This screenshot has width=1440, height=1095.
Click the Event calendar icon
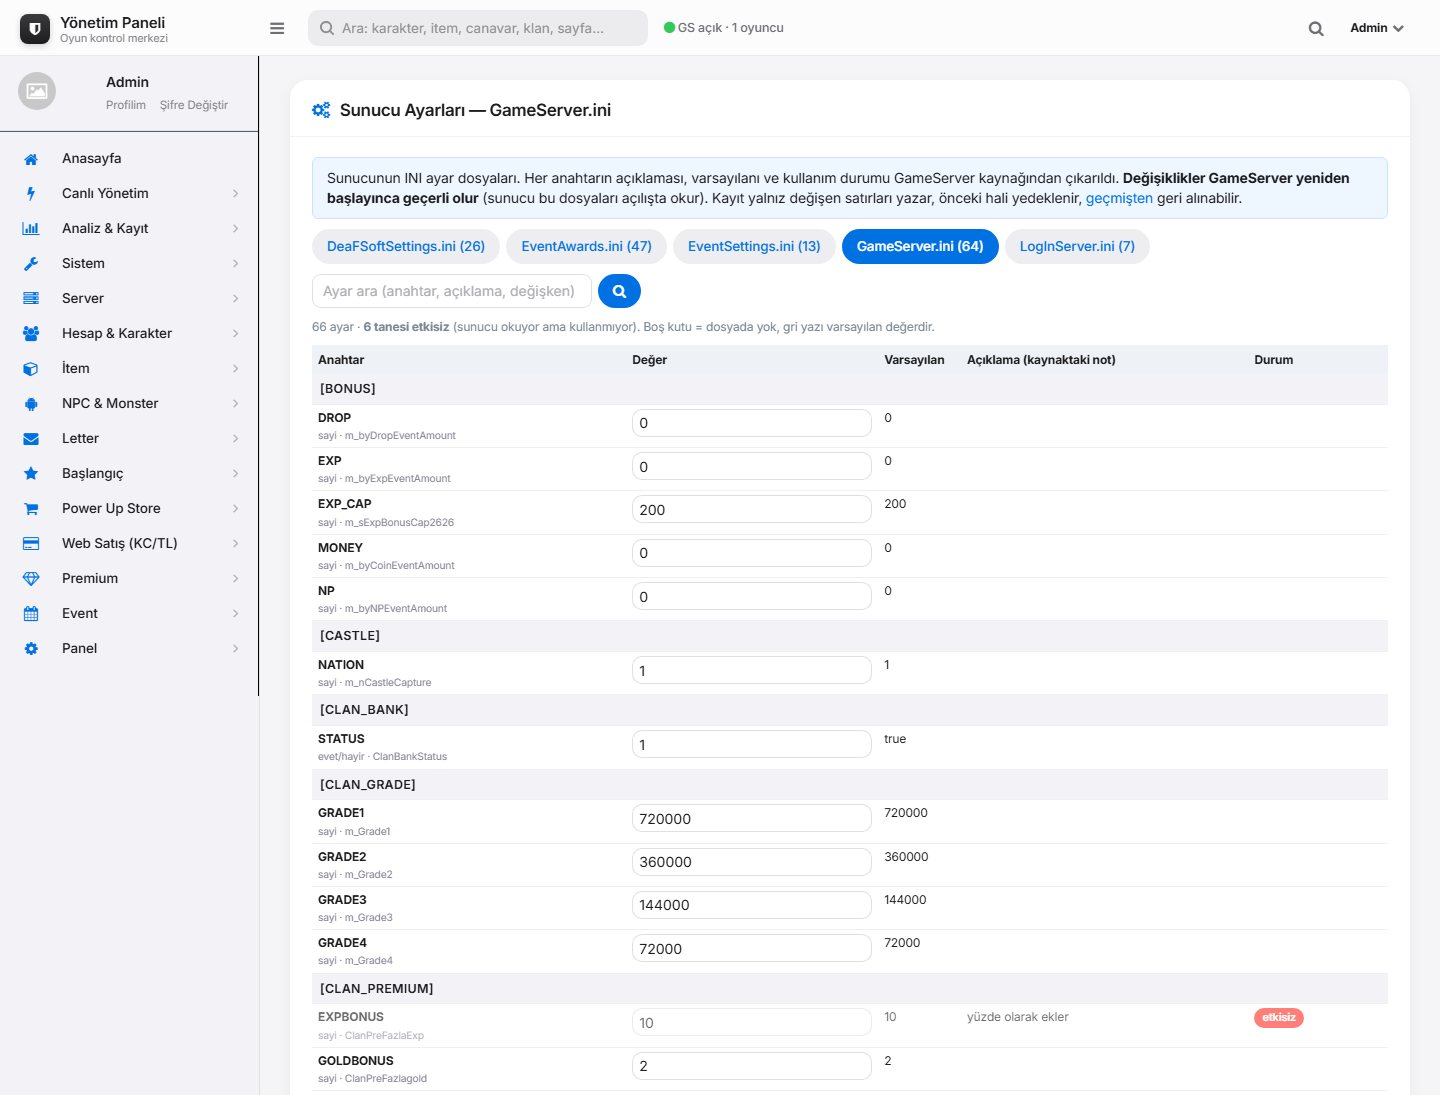[x=31, y=614]
